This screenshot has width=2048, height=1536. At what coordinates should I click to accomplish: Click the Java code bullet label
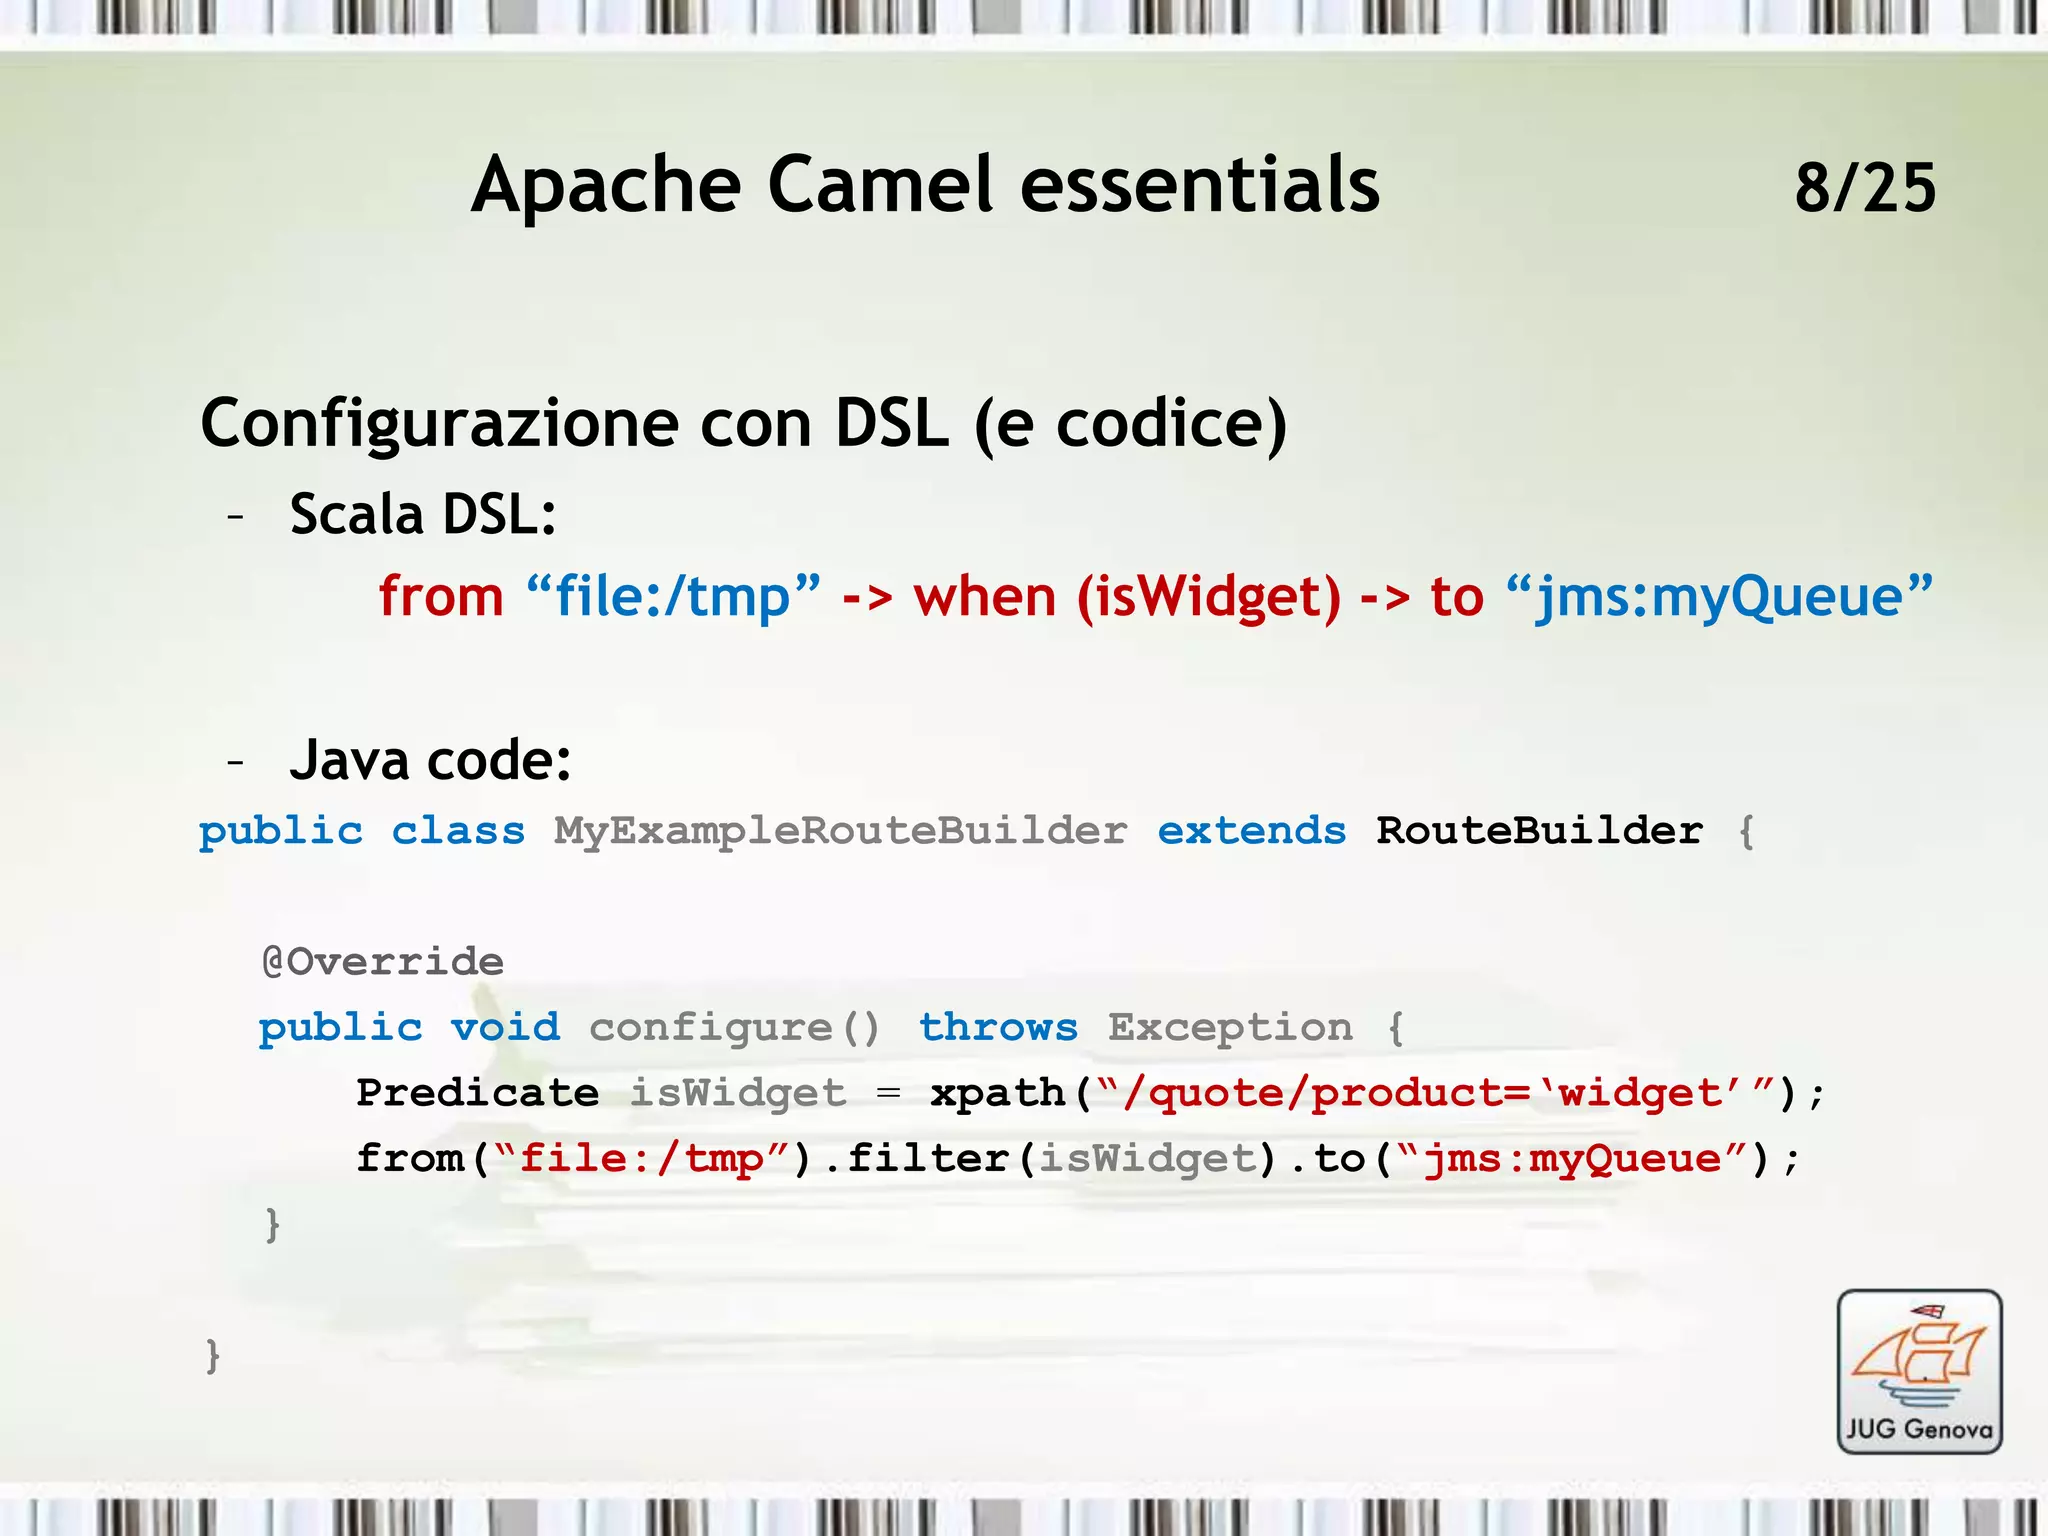tap(430, 760)
